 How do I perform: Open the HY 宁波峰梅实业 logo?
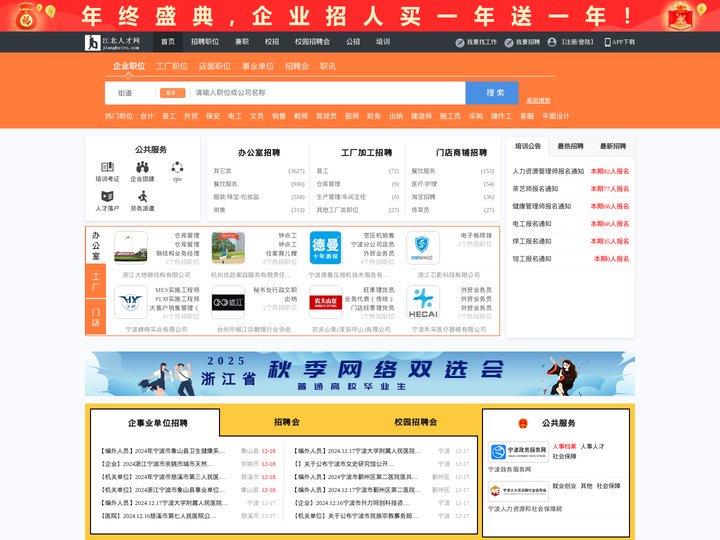coord(130,302)
